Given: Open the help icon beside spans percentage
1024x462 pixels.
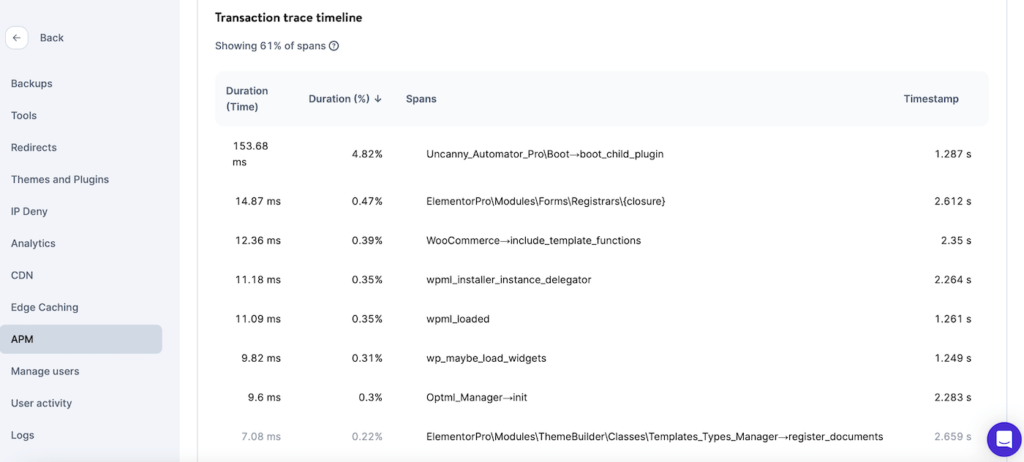Looking at the screenshot, I should 334,46.
